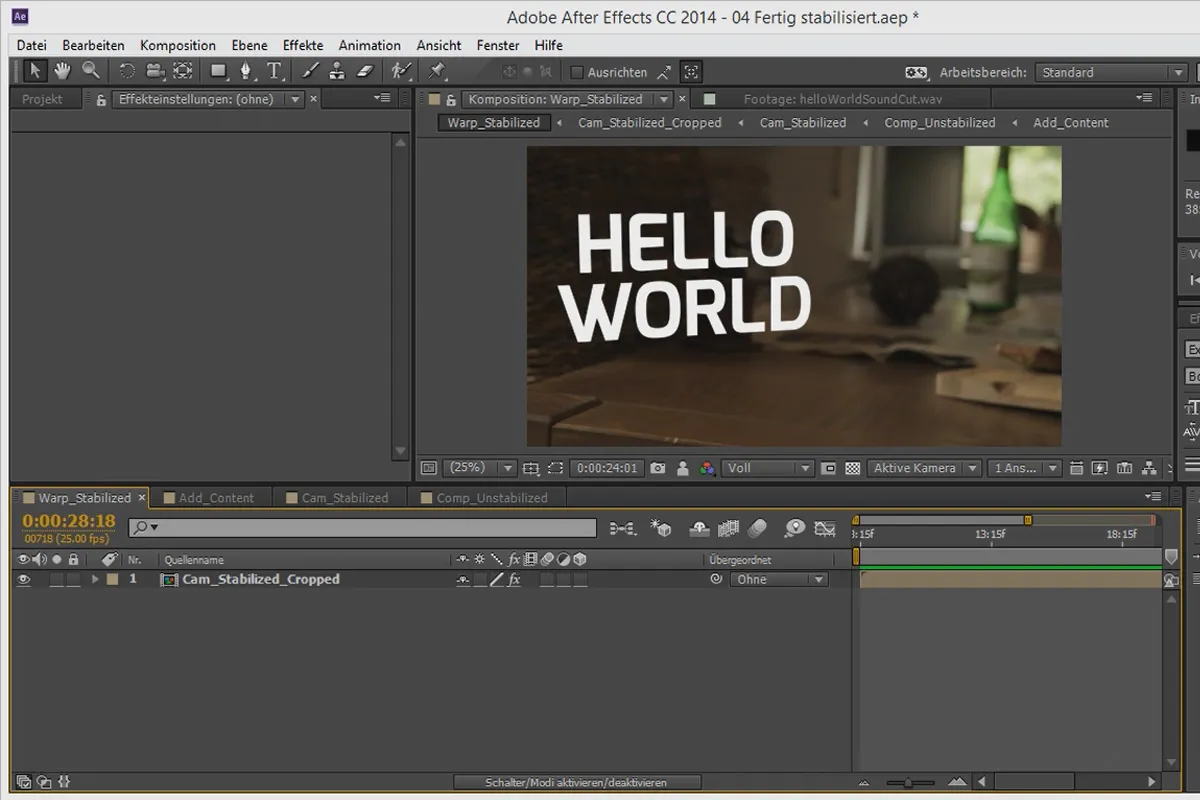Toggle the transparency grid icon
This screenshot has height=800, width=1200.
[853, 468]
